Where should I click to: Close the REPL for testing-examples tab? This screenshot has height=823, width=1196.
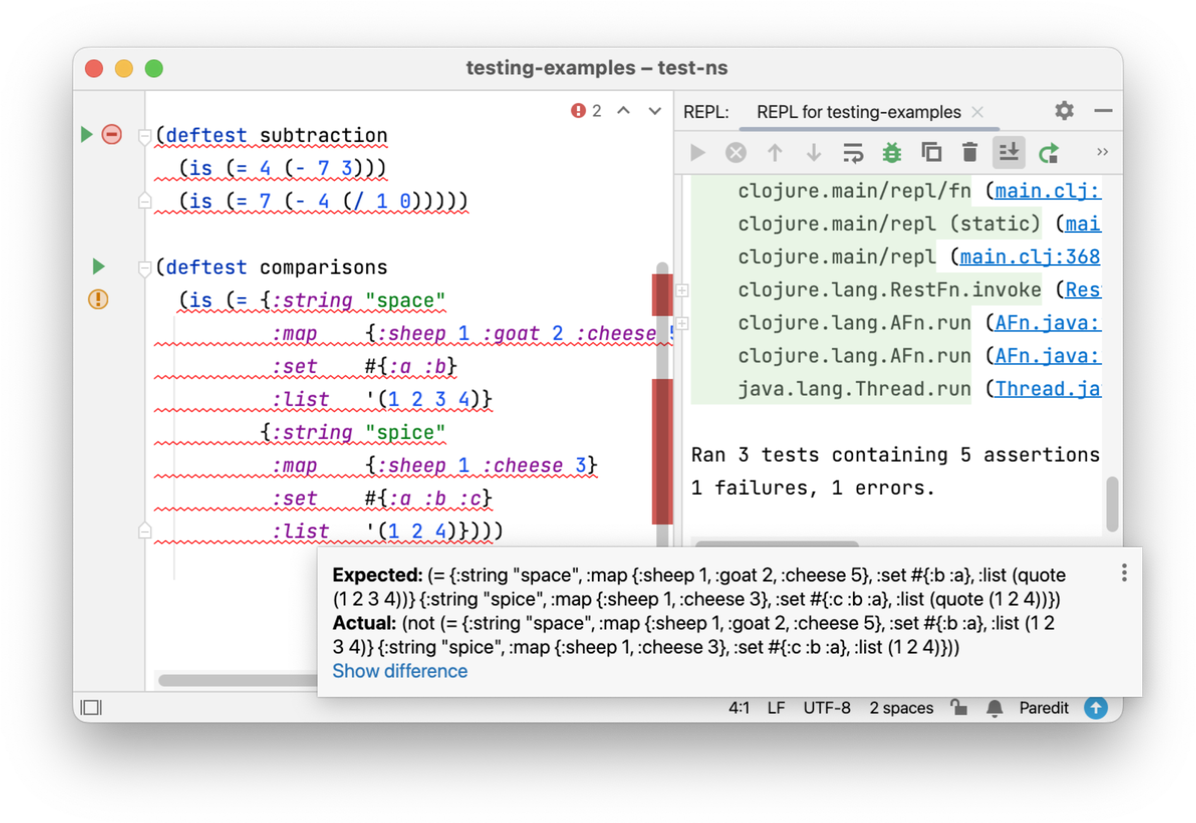tap(977, 112)
